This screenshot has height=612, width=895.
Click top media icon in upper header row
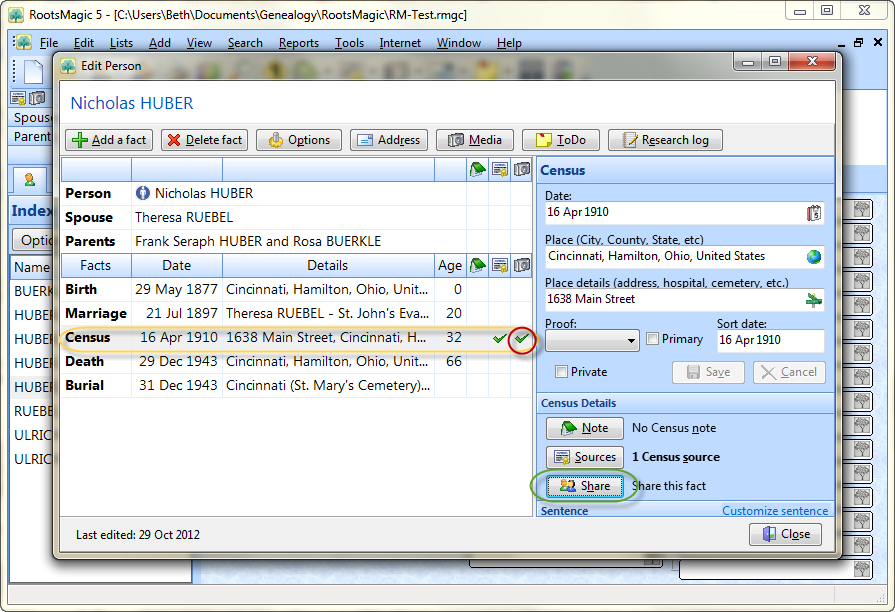coord(522,170)
